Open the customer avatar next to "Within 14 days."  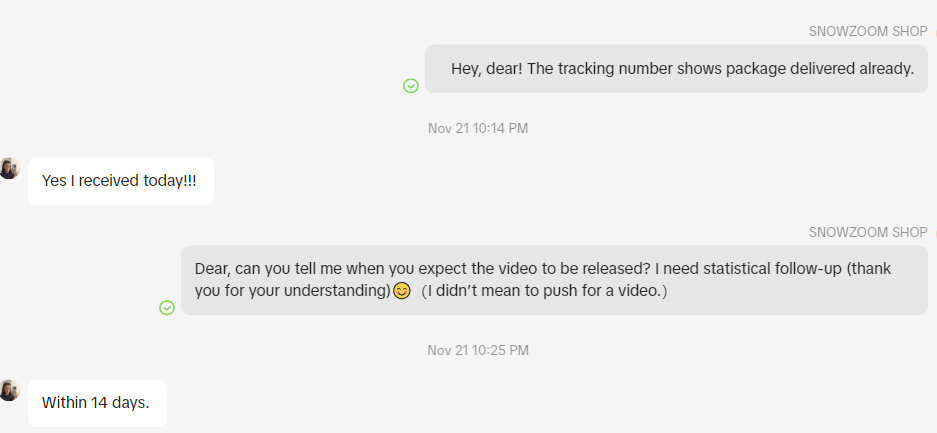10,390
